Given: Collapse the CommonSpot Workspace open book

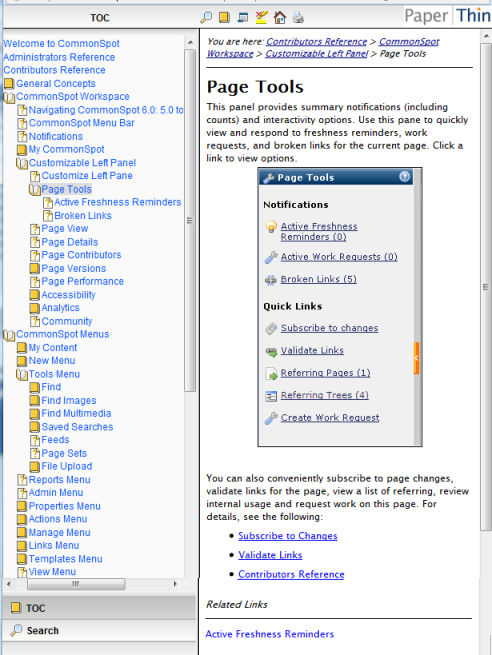Looking at the screenshot, I should pyautogui.click(x=9, y=97).
